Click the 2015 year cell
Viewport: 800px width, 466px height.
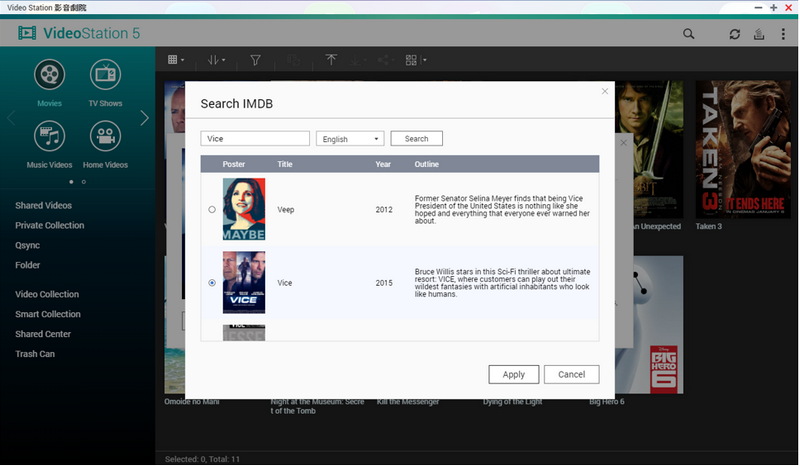(x=384, y=283)
